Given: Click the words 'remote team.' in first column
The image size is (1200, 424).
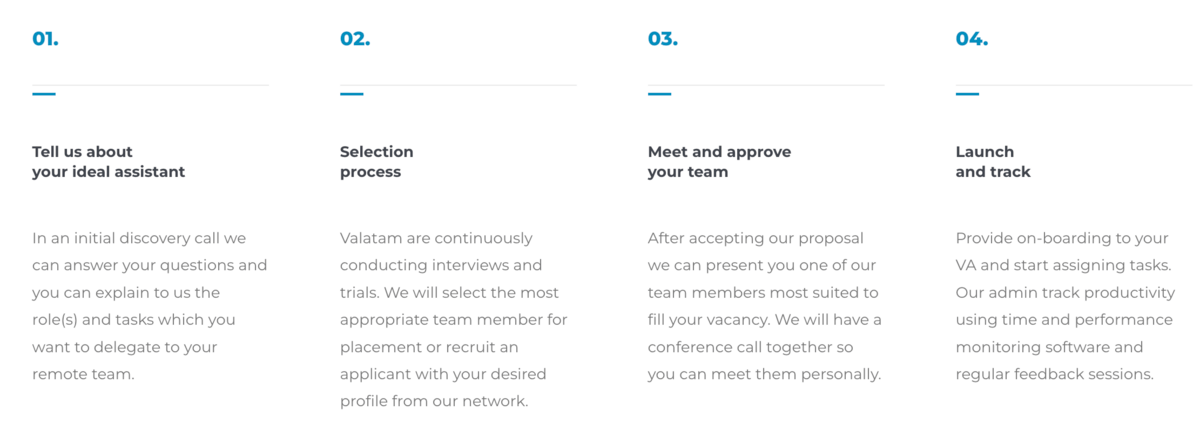Looking at the screenshot, I should (83, 375).
